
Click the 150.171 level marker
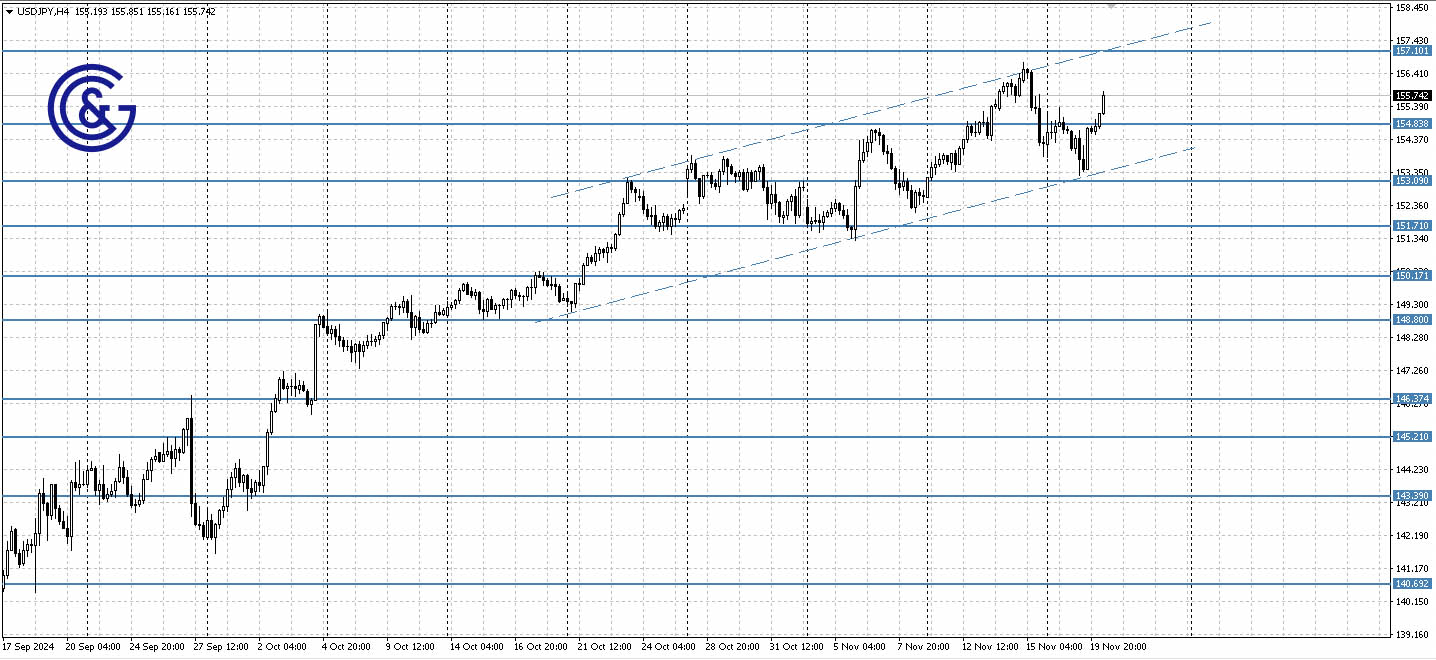pos(1411,275)
